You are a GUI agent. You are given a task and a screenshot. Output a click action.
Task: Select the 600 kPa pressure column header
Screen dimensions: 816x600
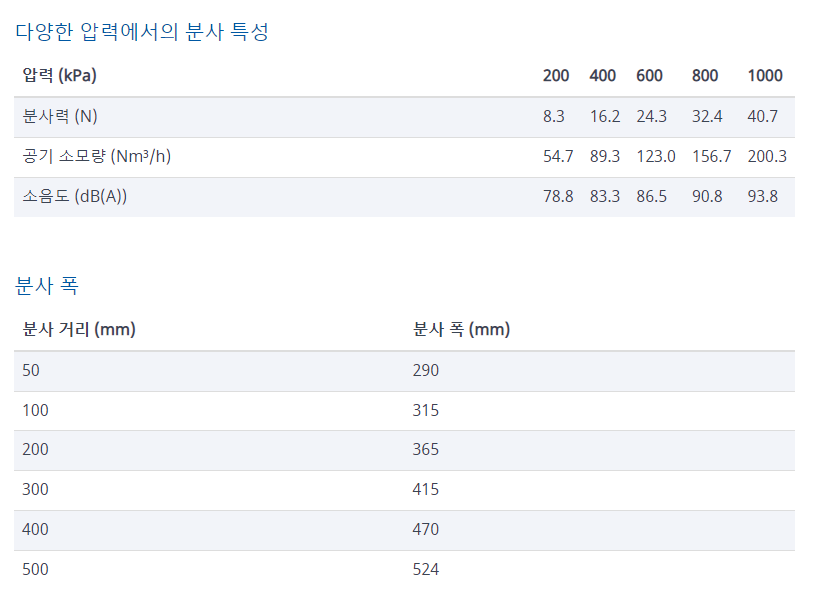click(649, 76)
